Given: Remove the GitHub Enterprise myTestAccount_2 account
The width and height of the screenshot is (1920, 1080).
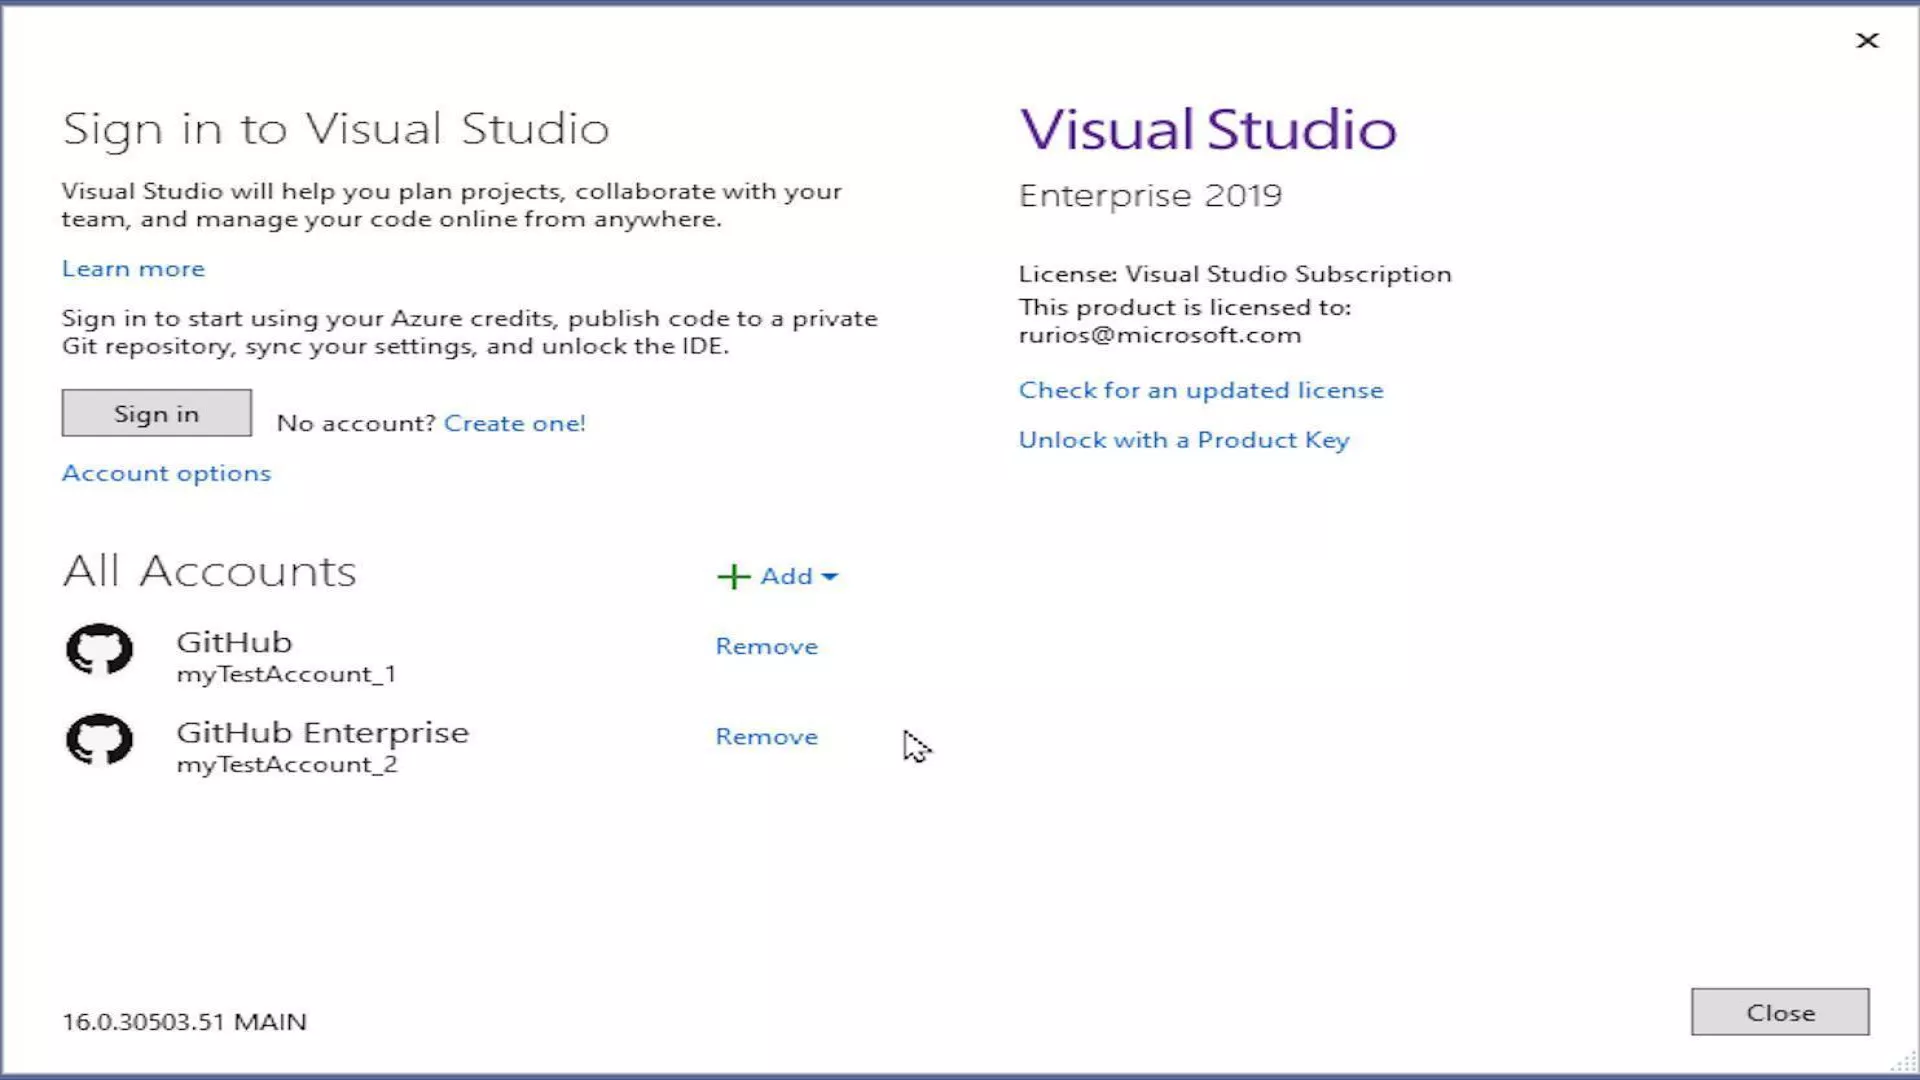Looking at the screenshot, I should click(x=766, y=737).
